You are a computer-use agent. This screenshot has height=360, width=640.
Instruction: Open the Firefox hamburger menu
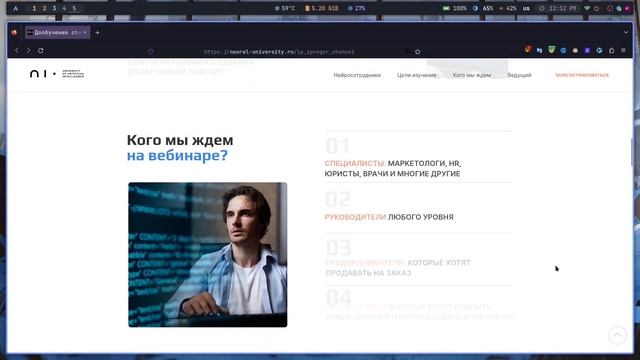623,50
